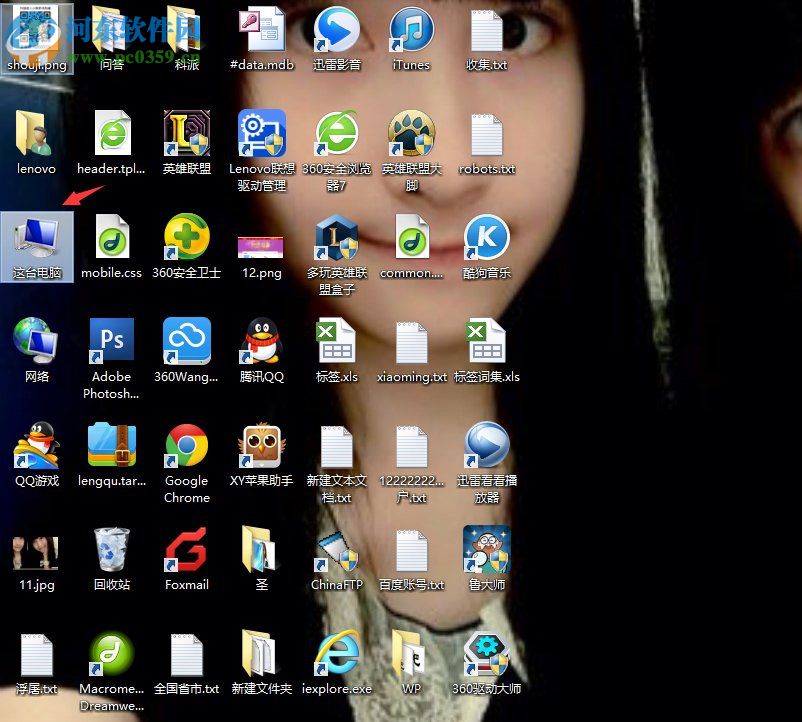Select the 网络 network icon

click(x=37, y=342)
